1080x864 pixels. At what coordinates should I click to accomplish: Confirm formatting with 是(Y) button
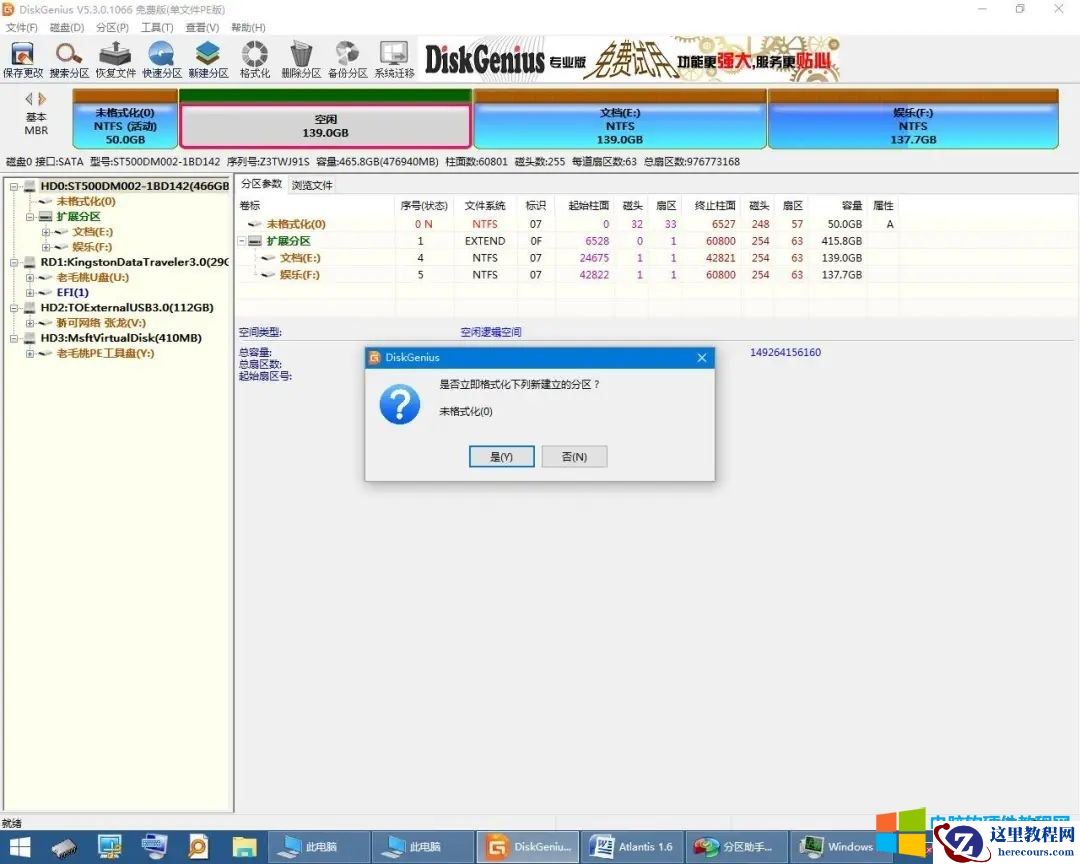point(501,457)
